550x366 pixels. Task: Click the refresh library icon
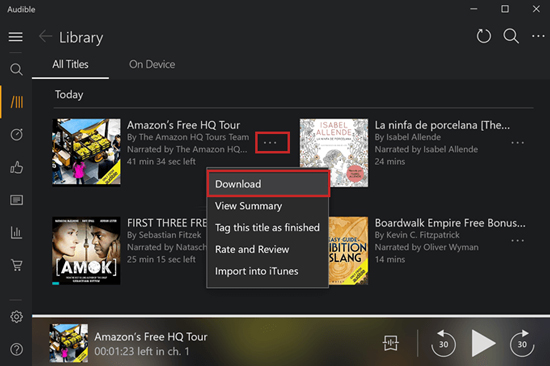tap(483, 36)
